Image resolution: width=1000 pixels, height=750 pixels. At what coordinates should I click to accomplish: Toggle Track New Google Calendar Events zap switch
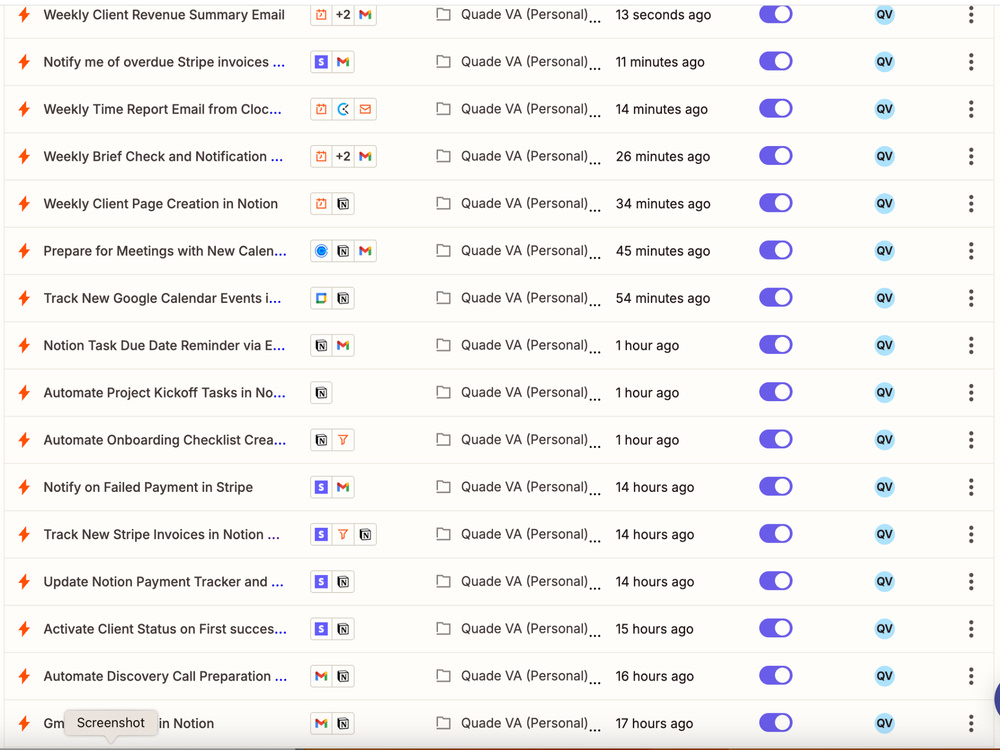pos(776,297)
